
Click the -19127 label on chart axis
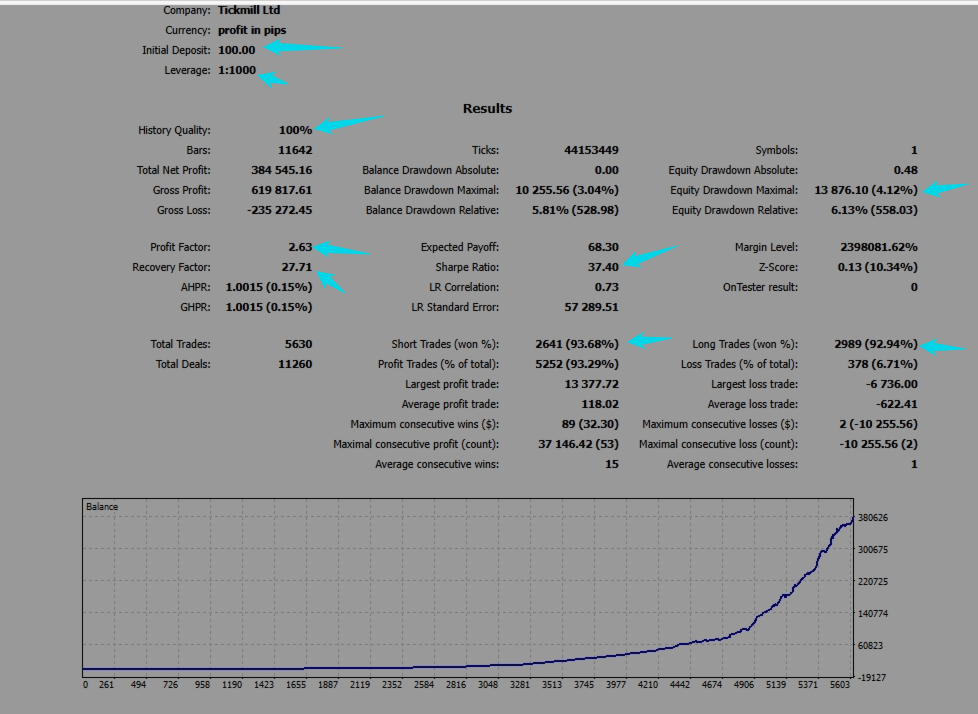coord(873,677)
